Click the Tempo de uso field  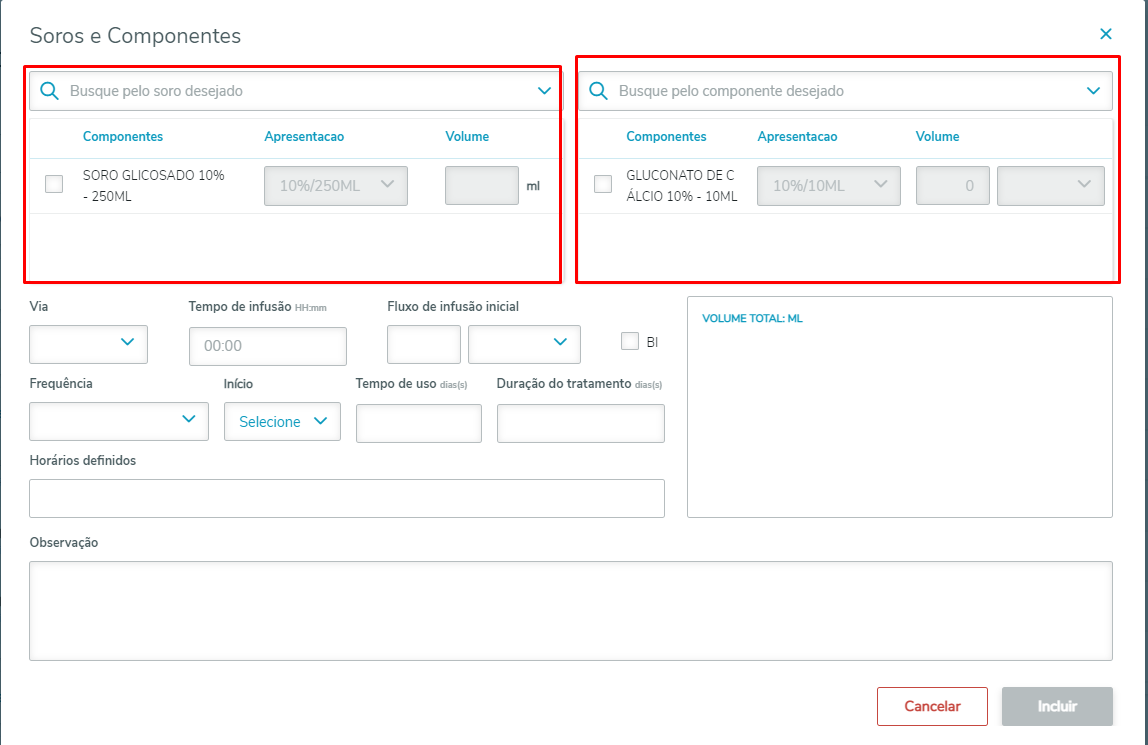tap(418, 423)
